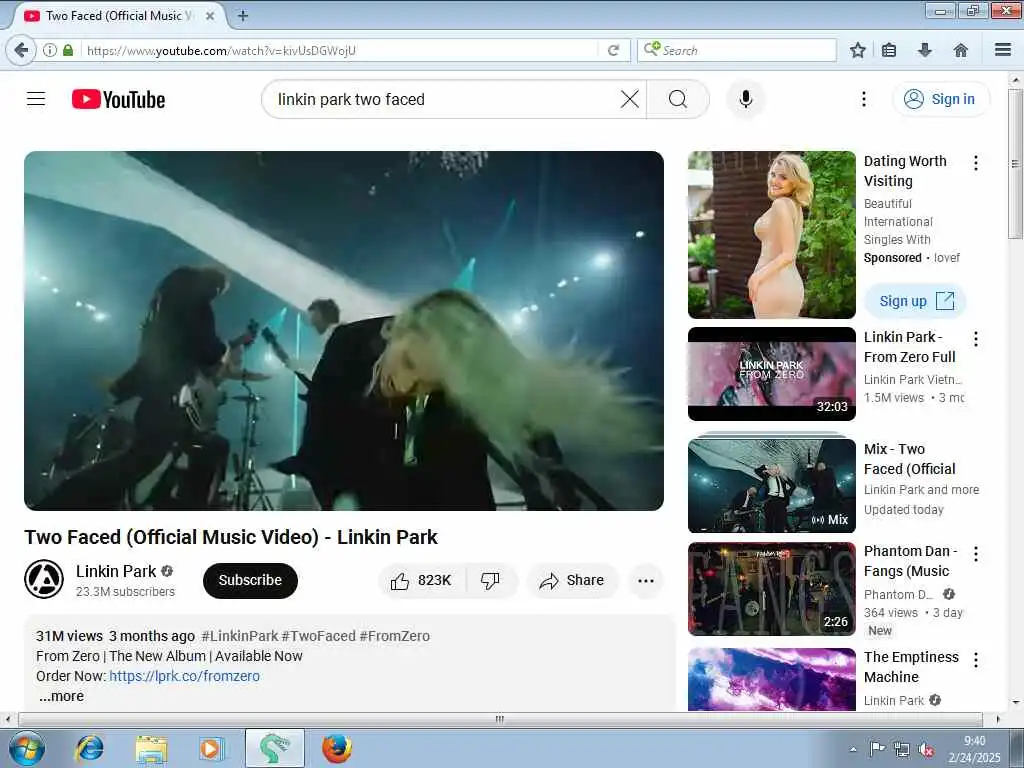Click the main video player
1024x768 pixels.
tap(344, 330)
